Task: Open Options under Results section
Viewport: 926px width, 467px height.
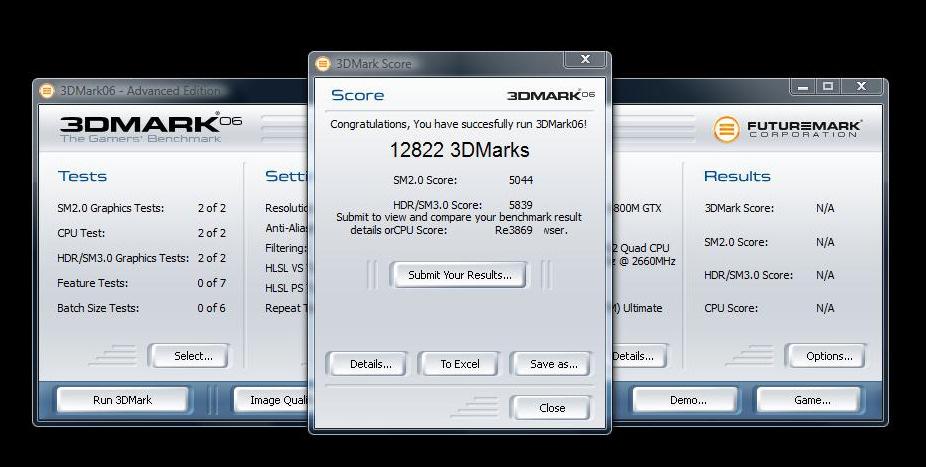Action: click(829, 356)
